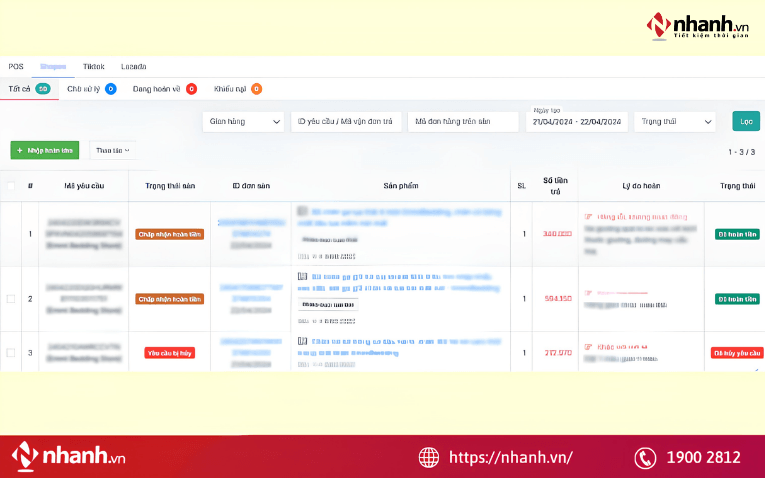Click the edit reason icon in row 3

[x=588, y=347]
